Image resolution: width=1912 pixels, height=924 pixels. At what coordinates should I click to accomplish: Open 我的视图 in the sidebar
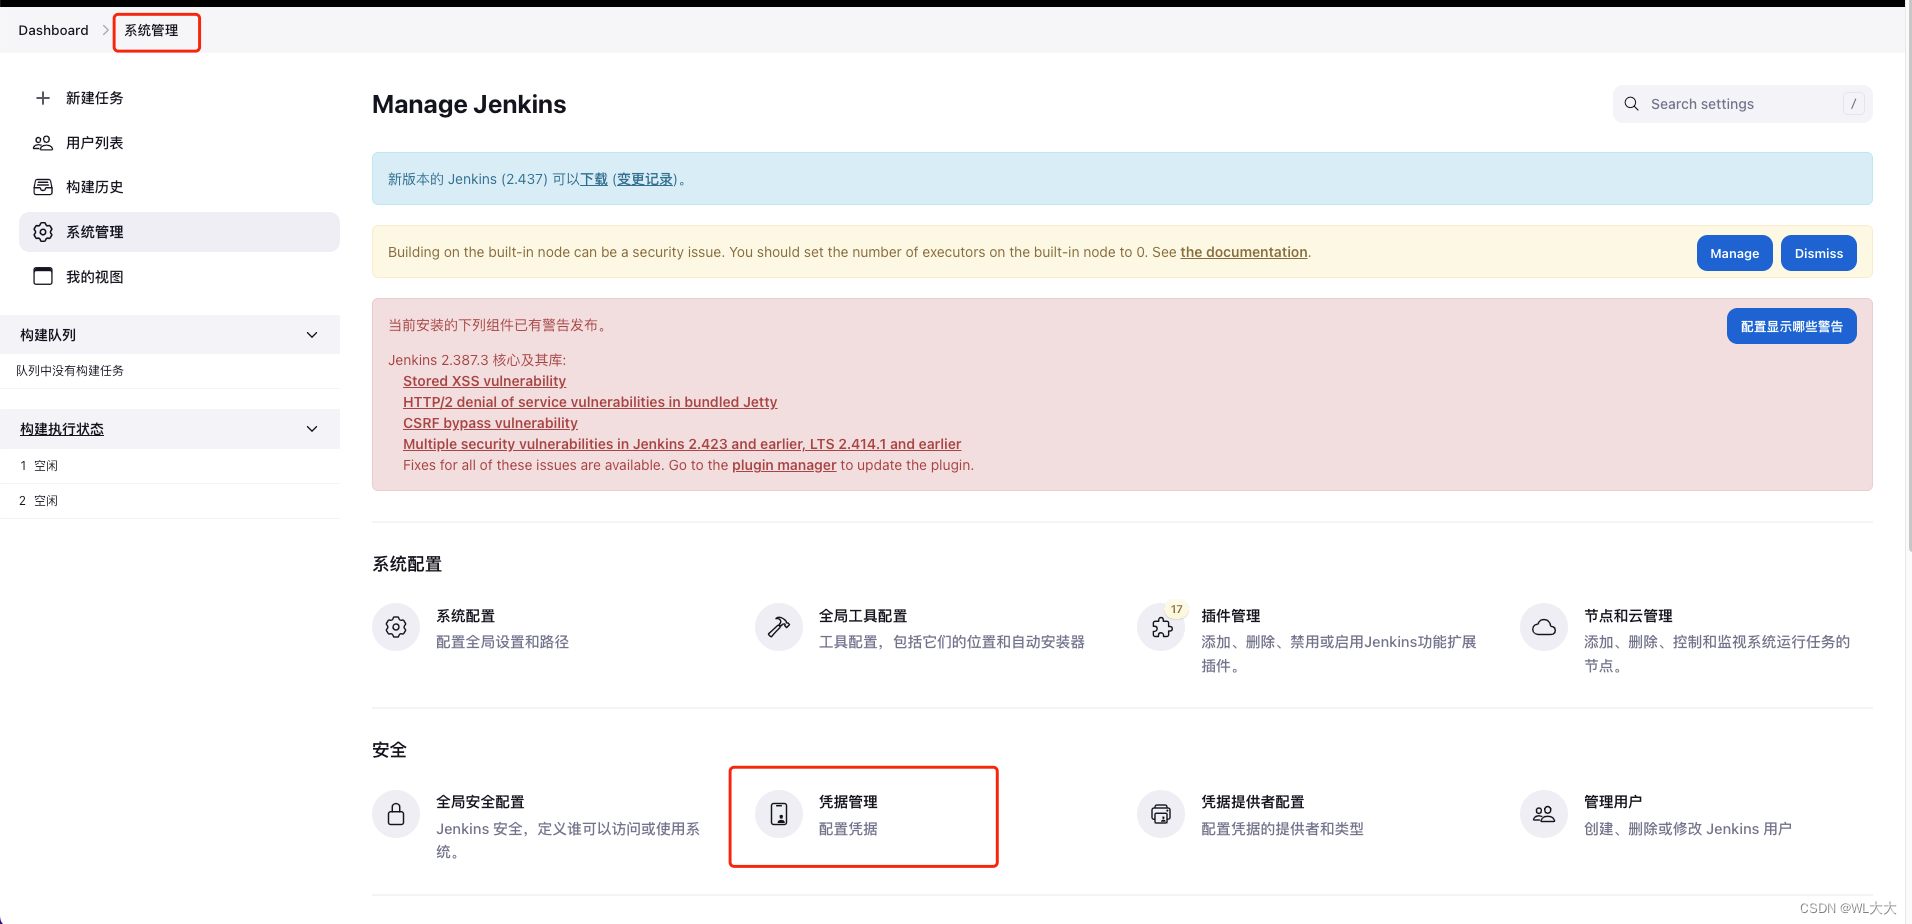[x=179, y=276]
